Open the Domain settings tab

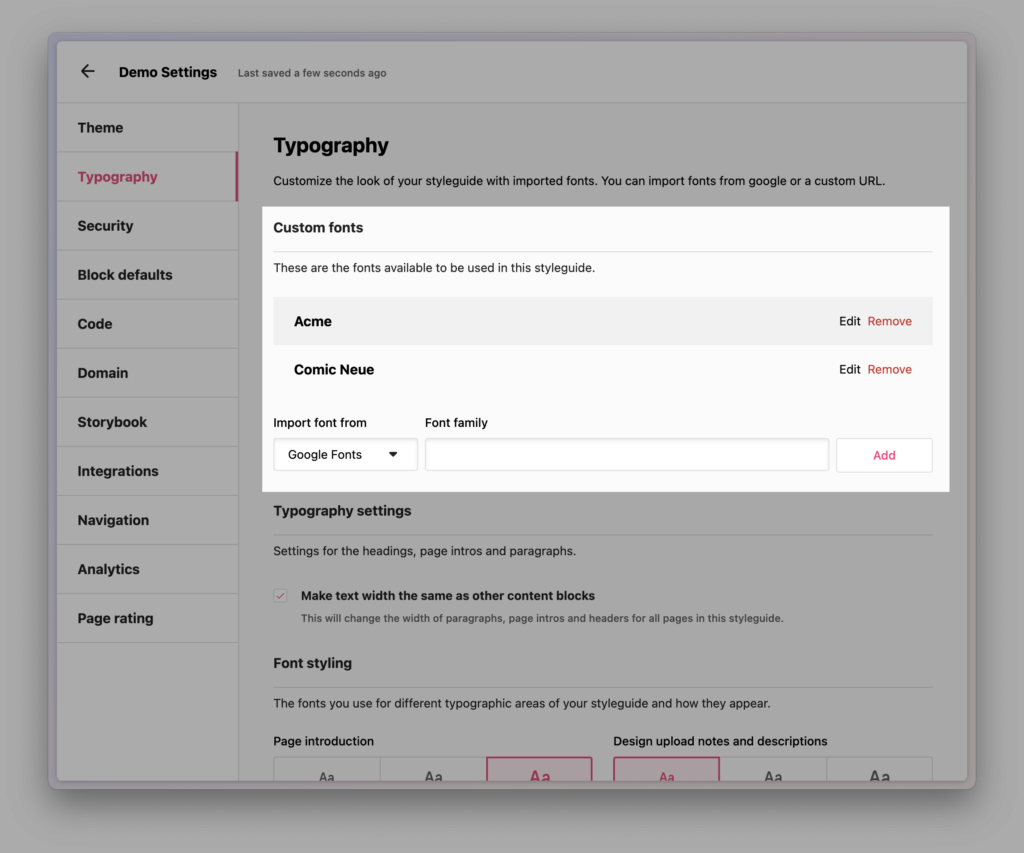pyautogui.click(x=148, y=372)
